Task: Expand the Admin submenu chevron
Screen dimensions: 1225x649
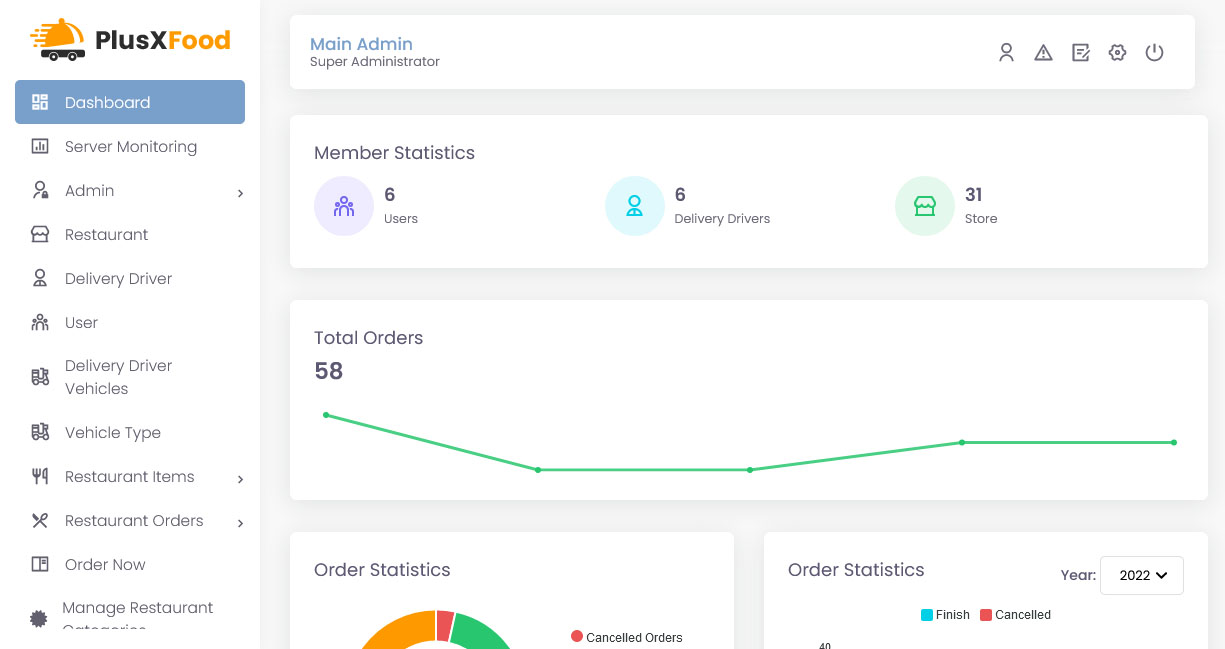Action: [240, 193]
